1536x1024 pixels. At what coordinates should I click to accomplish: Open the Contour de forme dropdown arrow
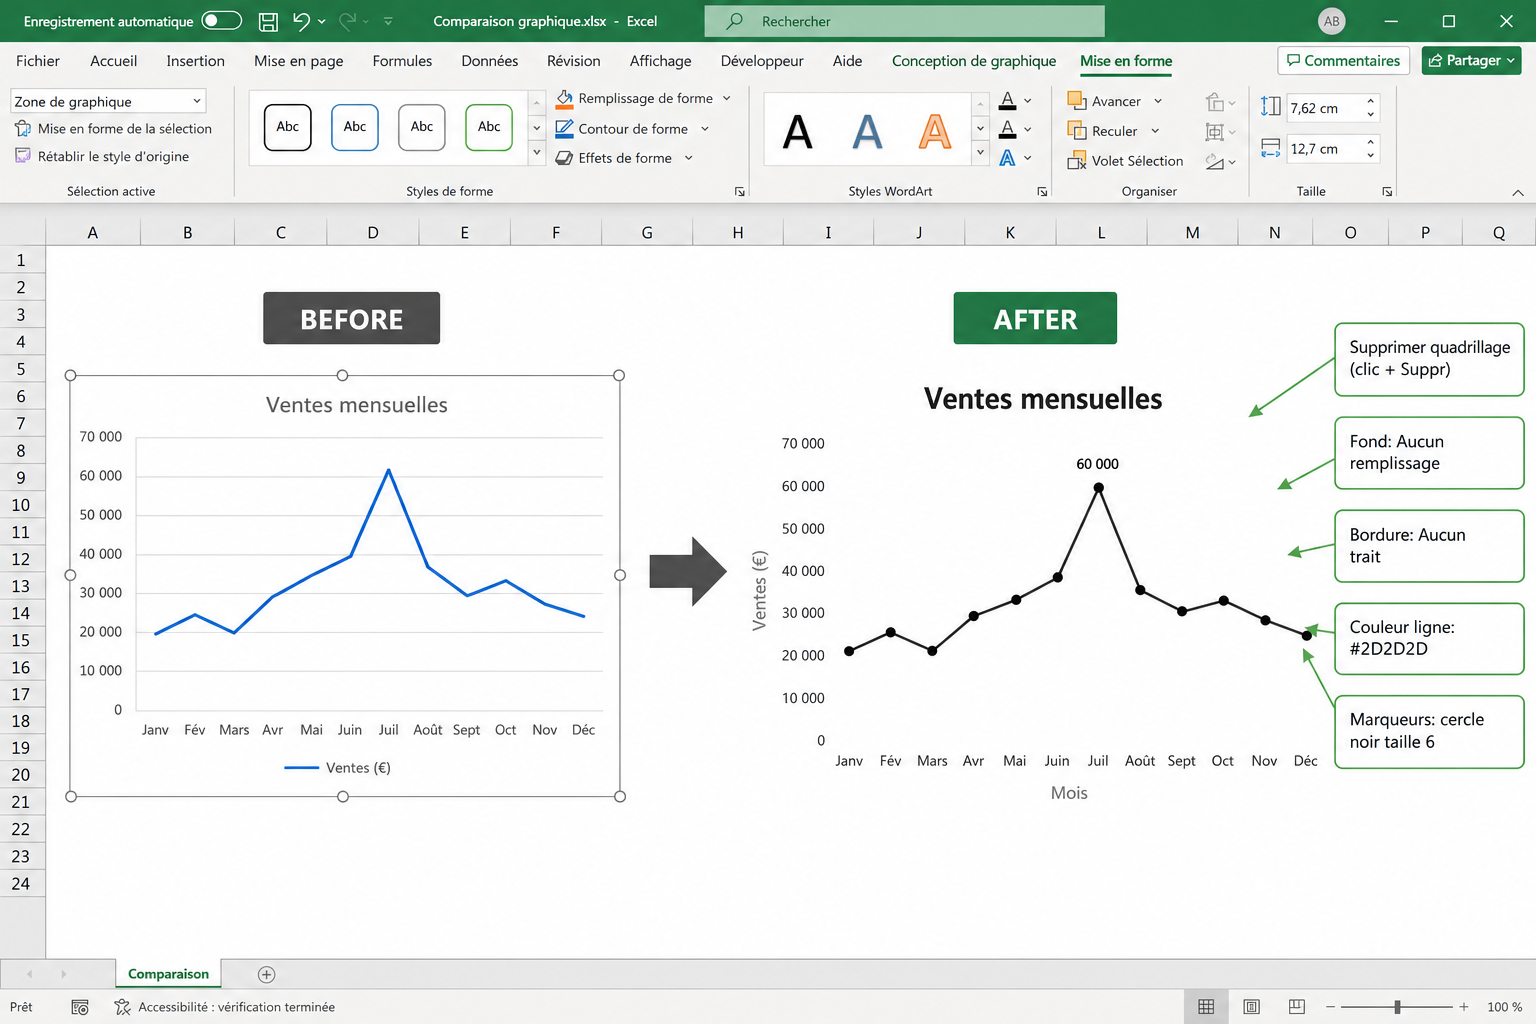coord(705,129)
